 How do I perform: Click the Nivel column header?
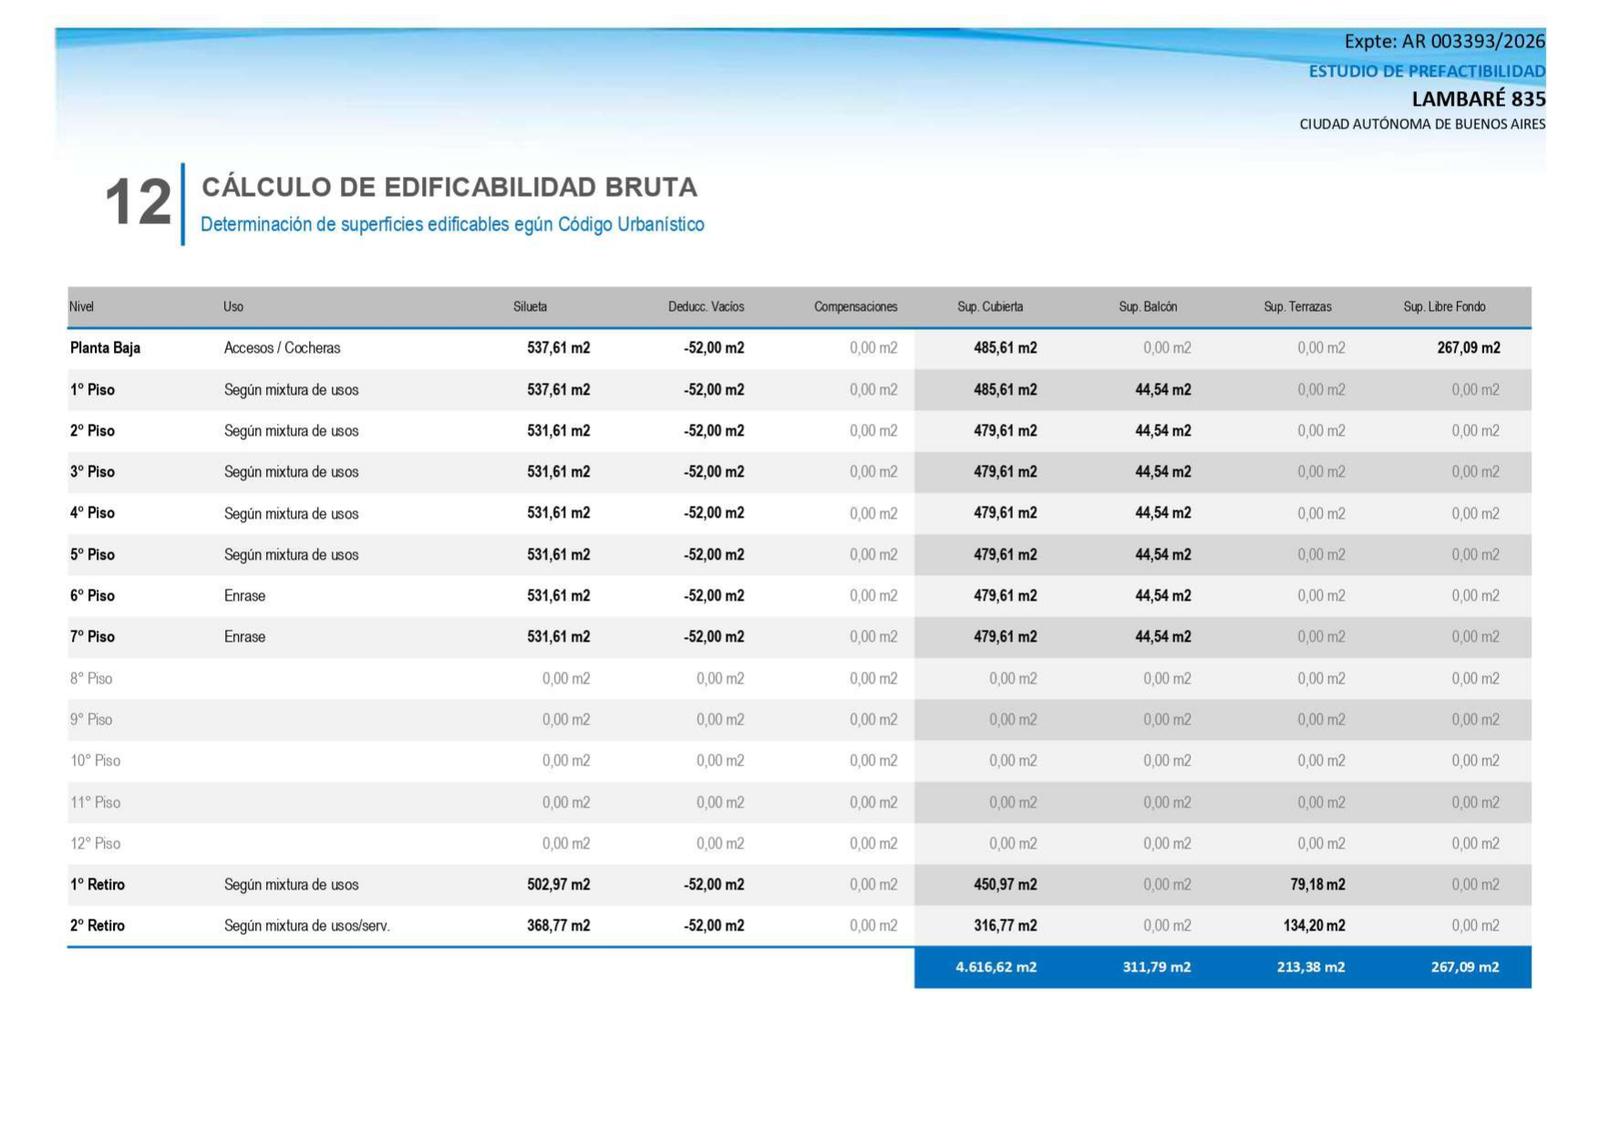coord(81,307)
